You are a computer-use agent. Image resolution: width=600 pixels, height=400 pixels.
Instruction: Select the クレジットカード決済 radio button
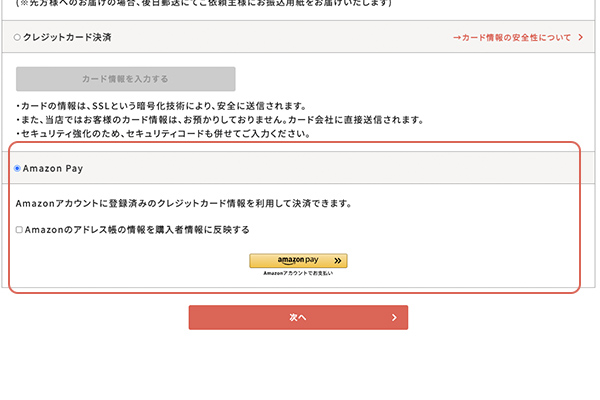click(x=18, y=37)
